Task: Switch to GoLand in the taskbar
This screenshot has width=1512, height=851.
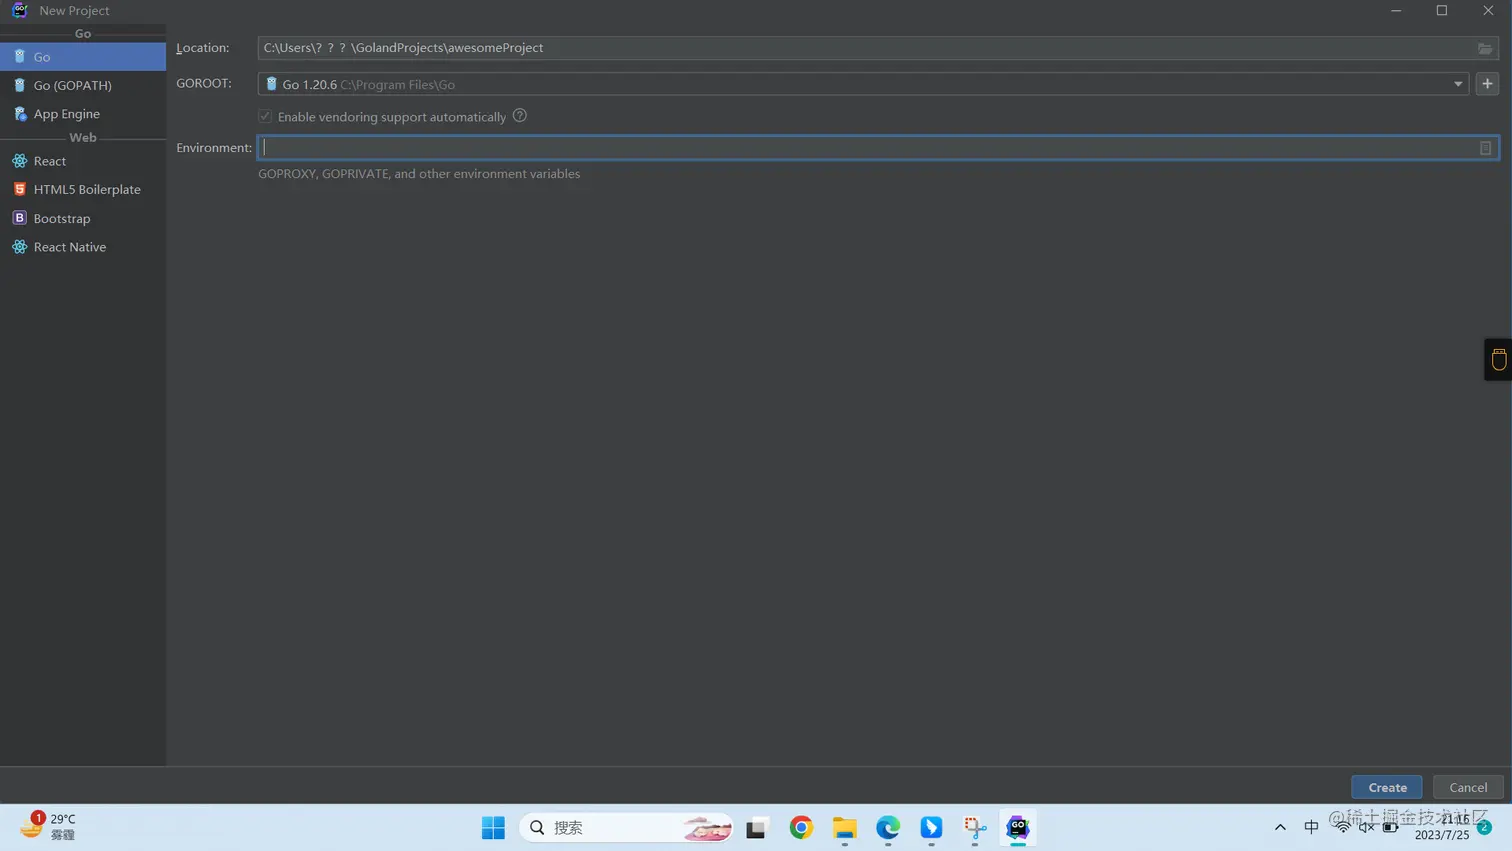Action: tap(1018, 828)
